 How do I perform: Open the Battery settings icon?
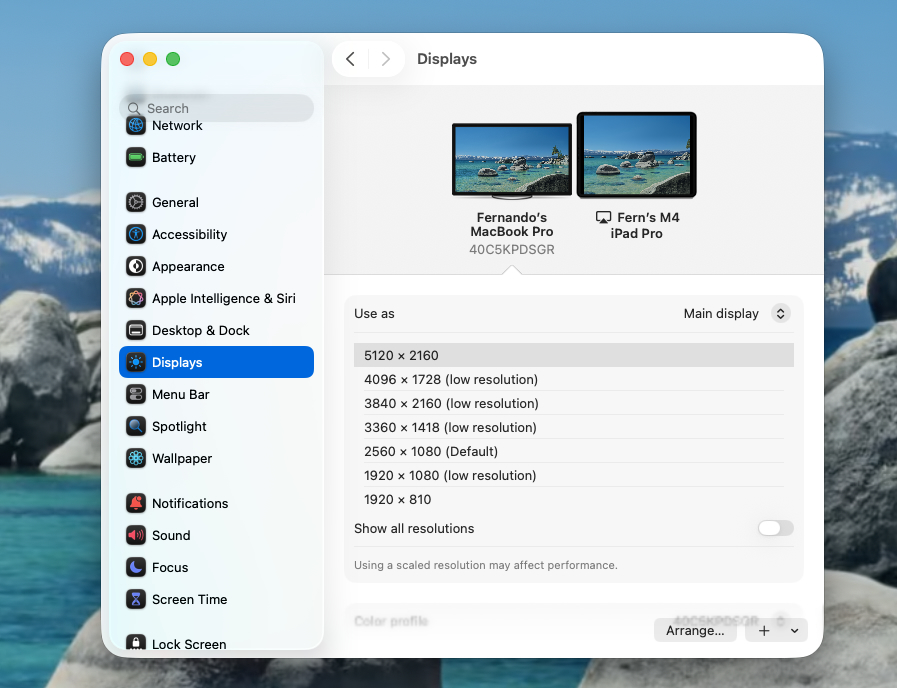click(136, 157)
